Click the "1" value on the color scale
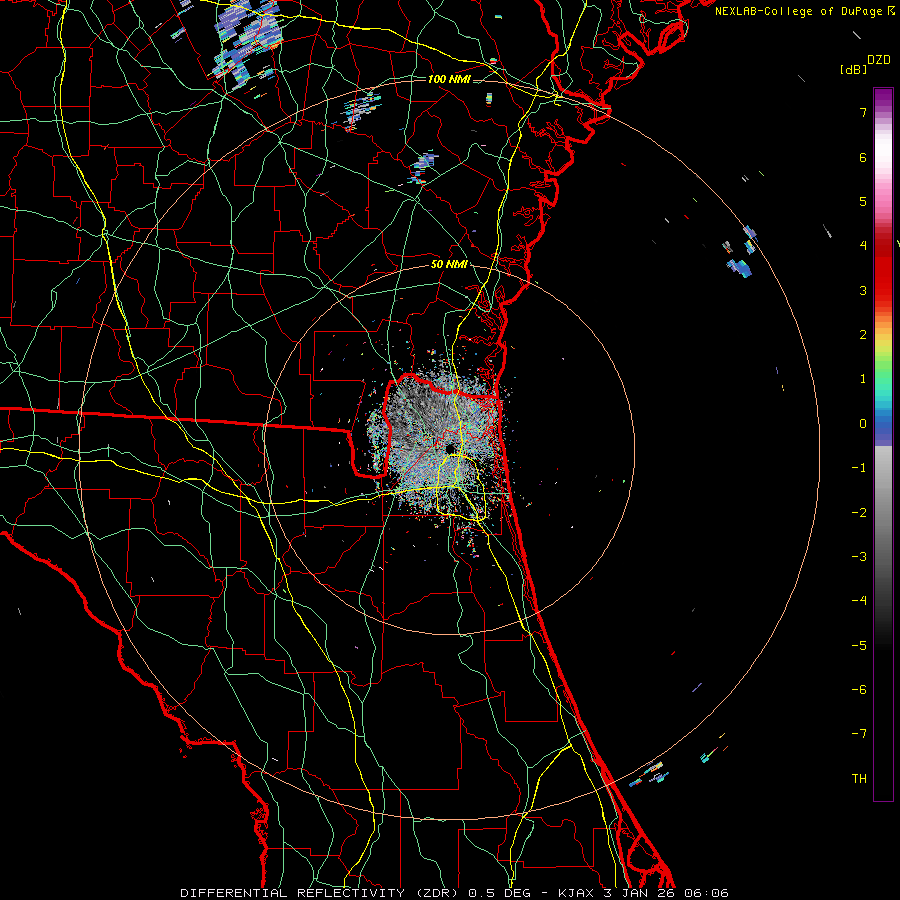Image resolution: width=900 pixels, height=900 pixels. 863,379
